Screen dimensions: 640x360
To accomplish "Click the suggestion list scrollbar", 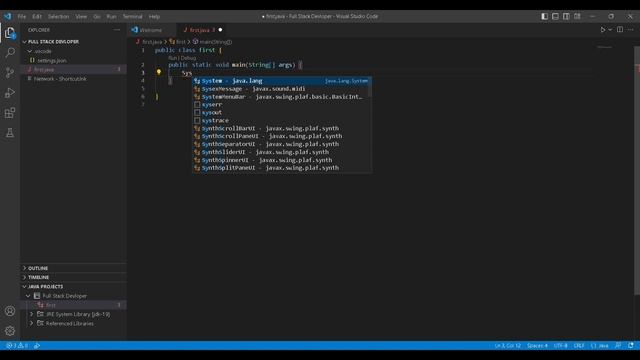I will click(x=370, y=87).
